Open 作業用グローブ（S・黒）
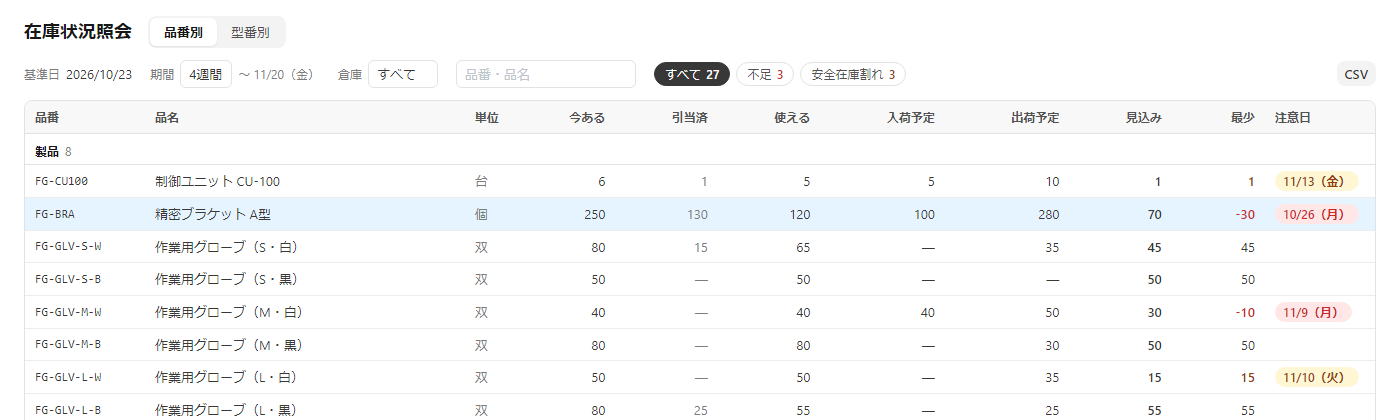 228,279
